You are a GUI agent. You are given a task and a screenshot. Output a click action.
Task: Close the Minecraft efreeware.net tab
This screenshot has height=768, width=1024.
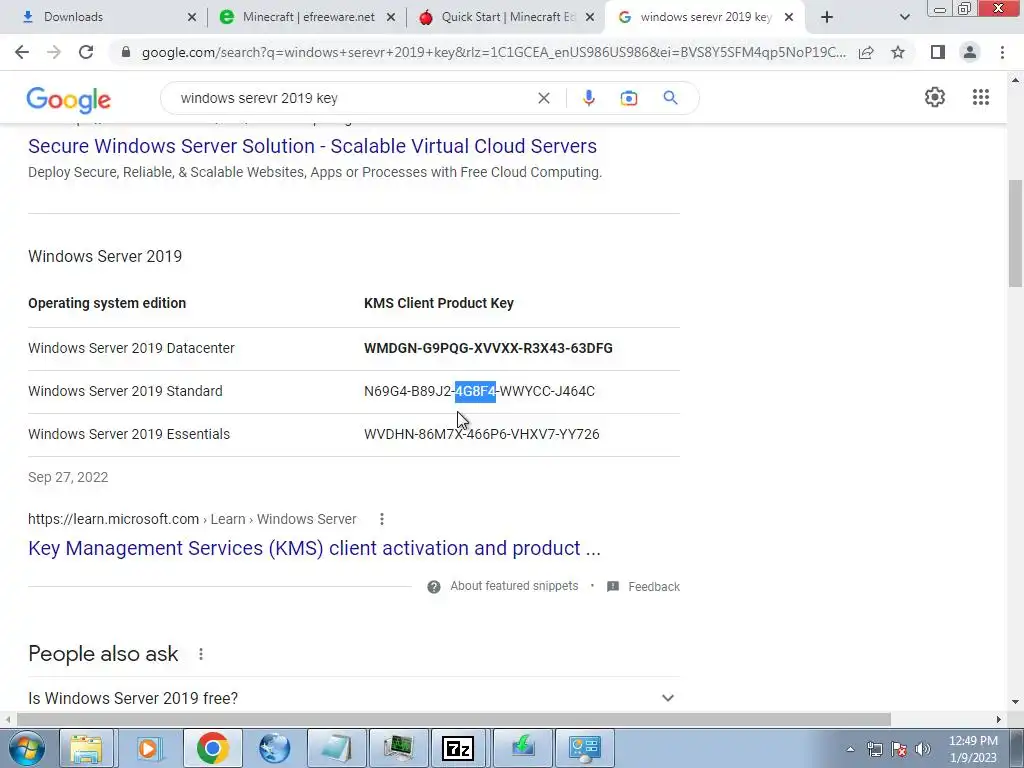[391, 17]
